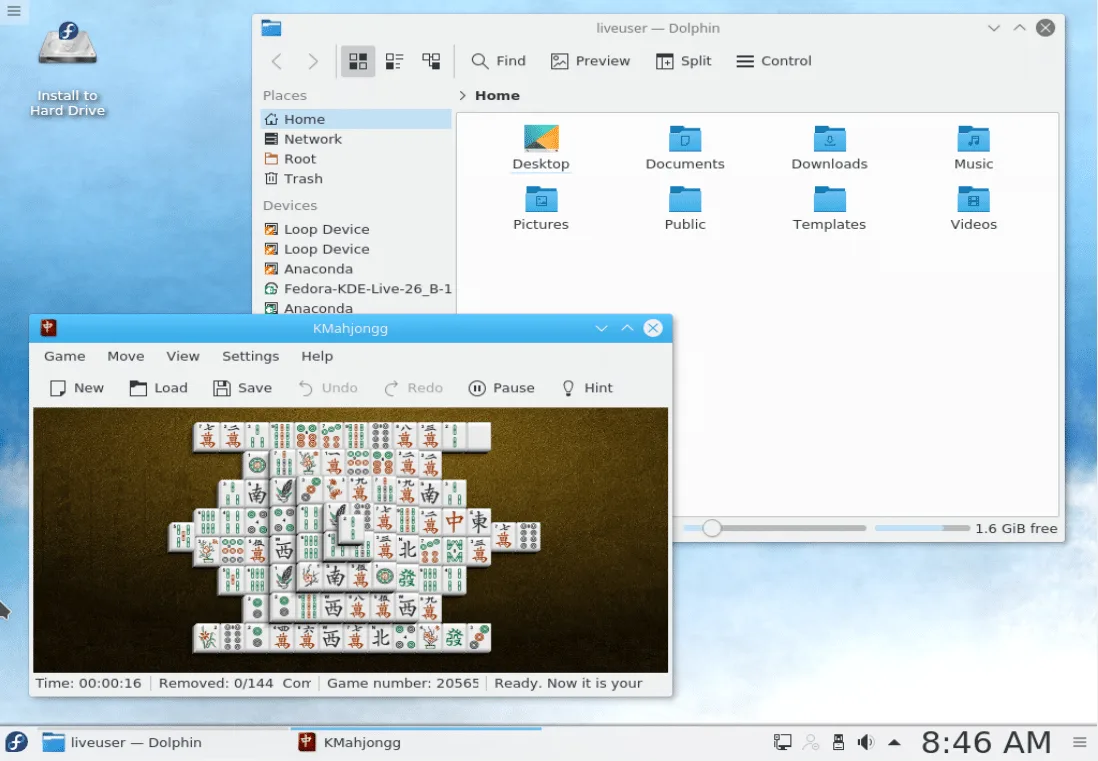This screenshot has height=761, width=1098.
Task: Select the second Loop Device entry
Action: click(356, 249)
